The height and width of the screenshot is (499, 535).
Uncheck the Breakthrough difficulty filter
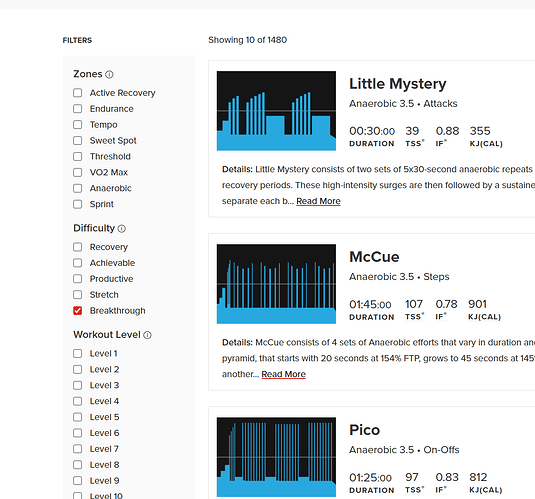[x=77, y=311]
